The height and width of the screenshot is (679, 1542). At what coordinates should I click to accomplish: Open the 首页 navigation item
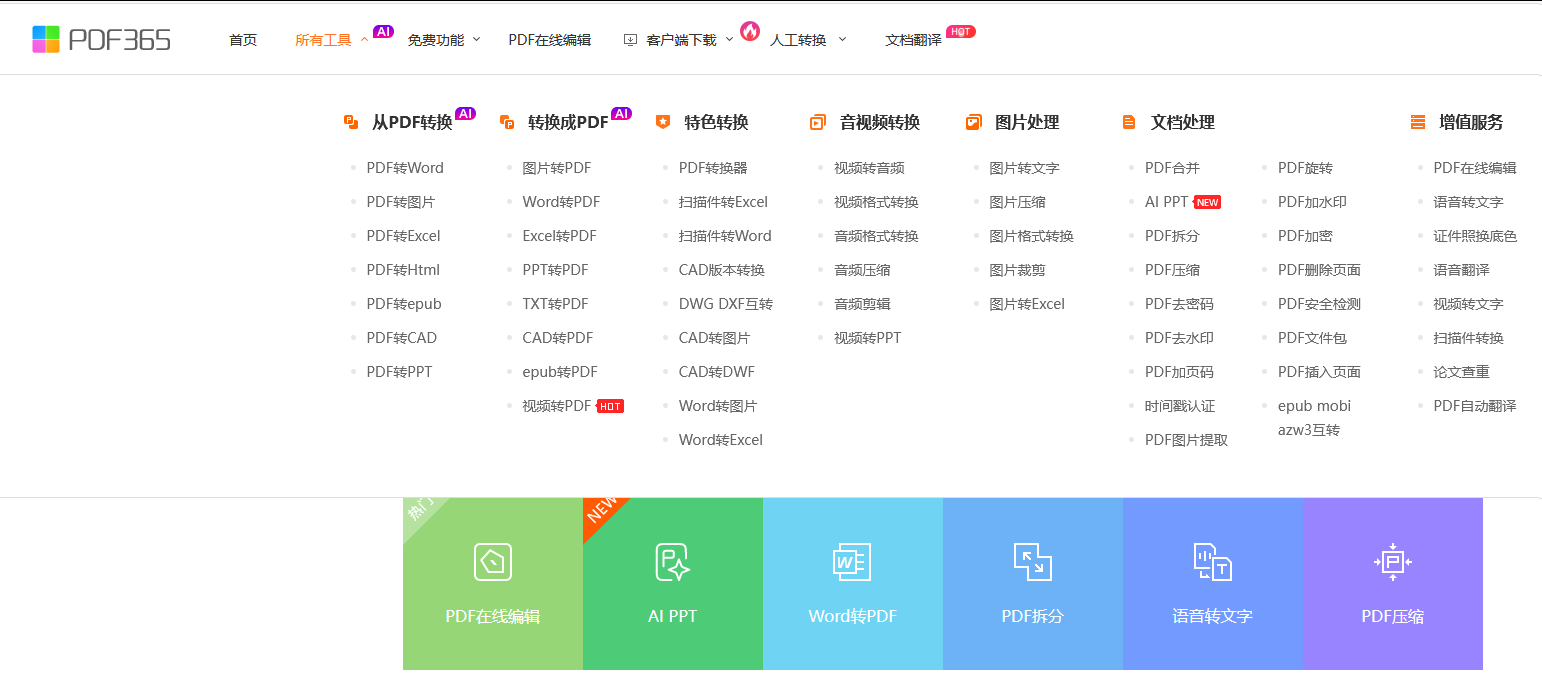(x=243, y=40)
